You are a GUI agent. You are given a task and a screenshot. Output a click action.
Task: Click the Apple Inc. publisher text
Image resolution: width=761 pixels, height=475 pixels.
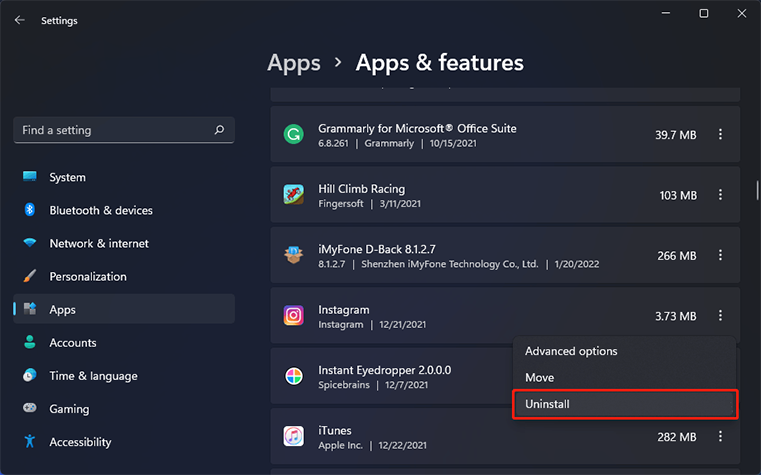(340, 445)
